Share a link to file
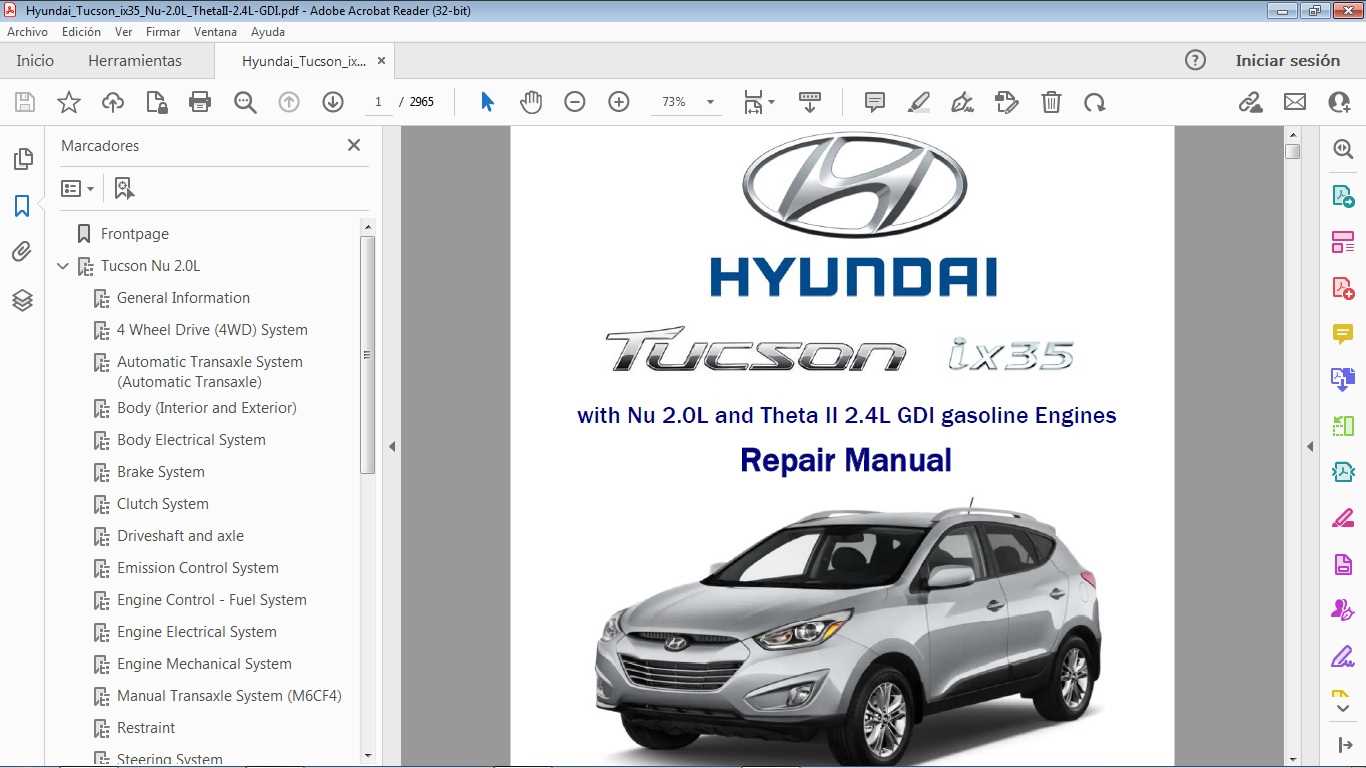 (x=1250, y=102)
